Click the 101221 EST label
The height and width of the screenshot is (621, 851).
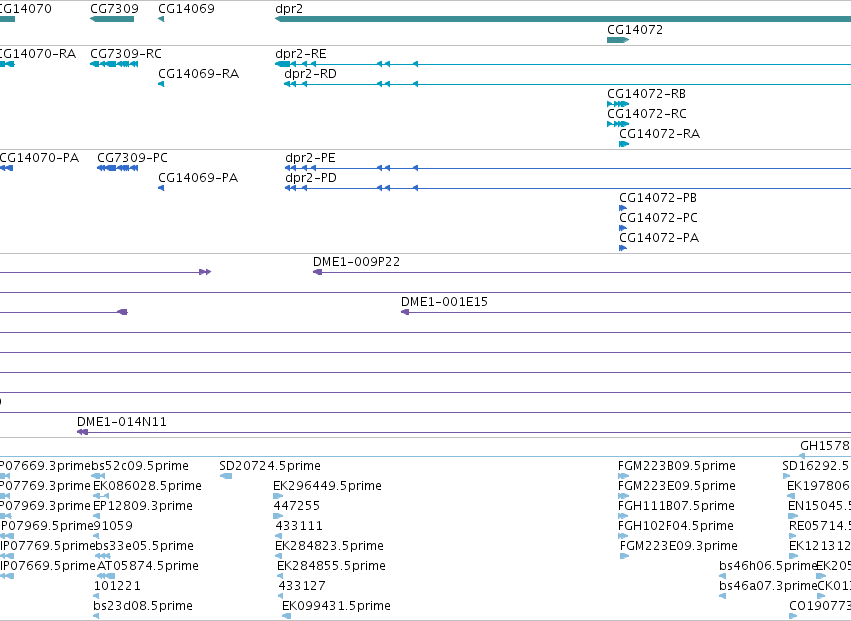tap(117, 586)
